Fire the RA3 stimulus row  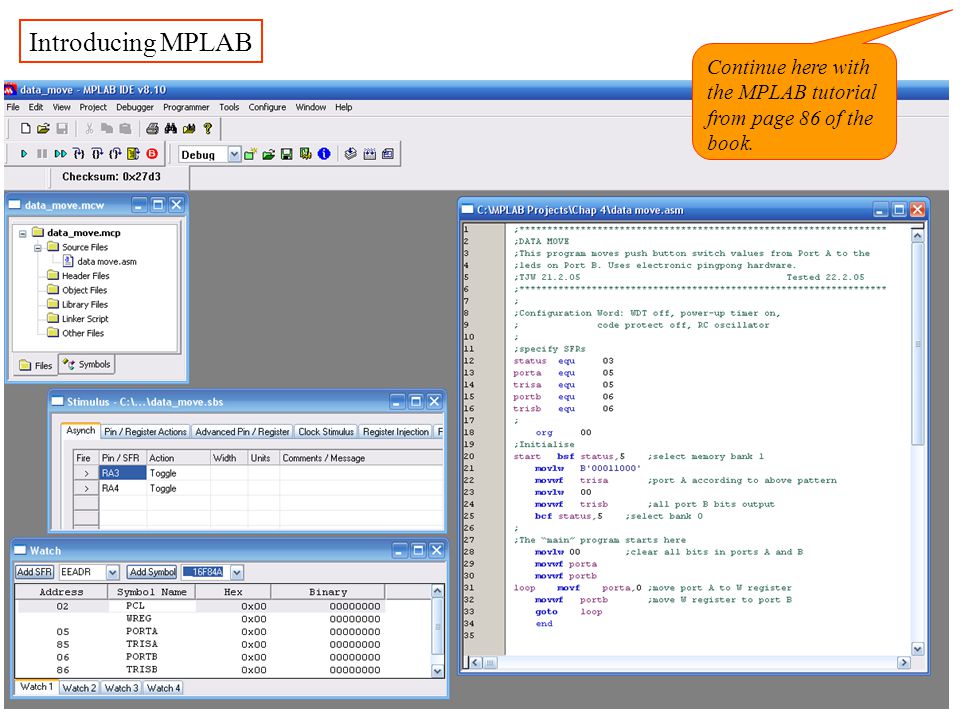[x=86, y=473]
